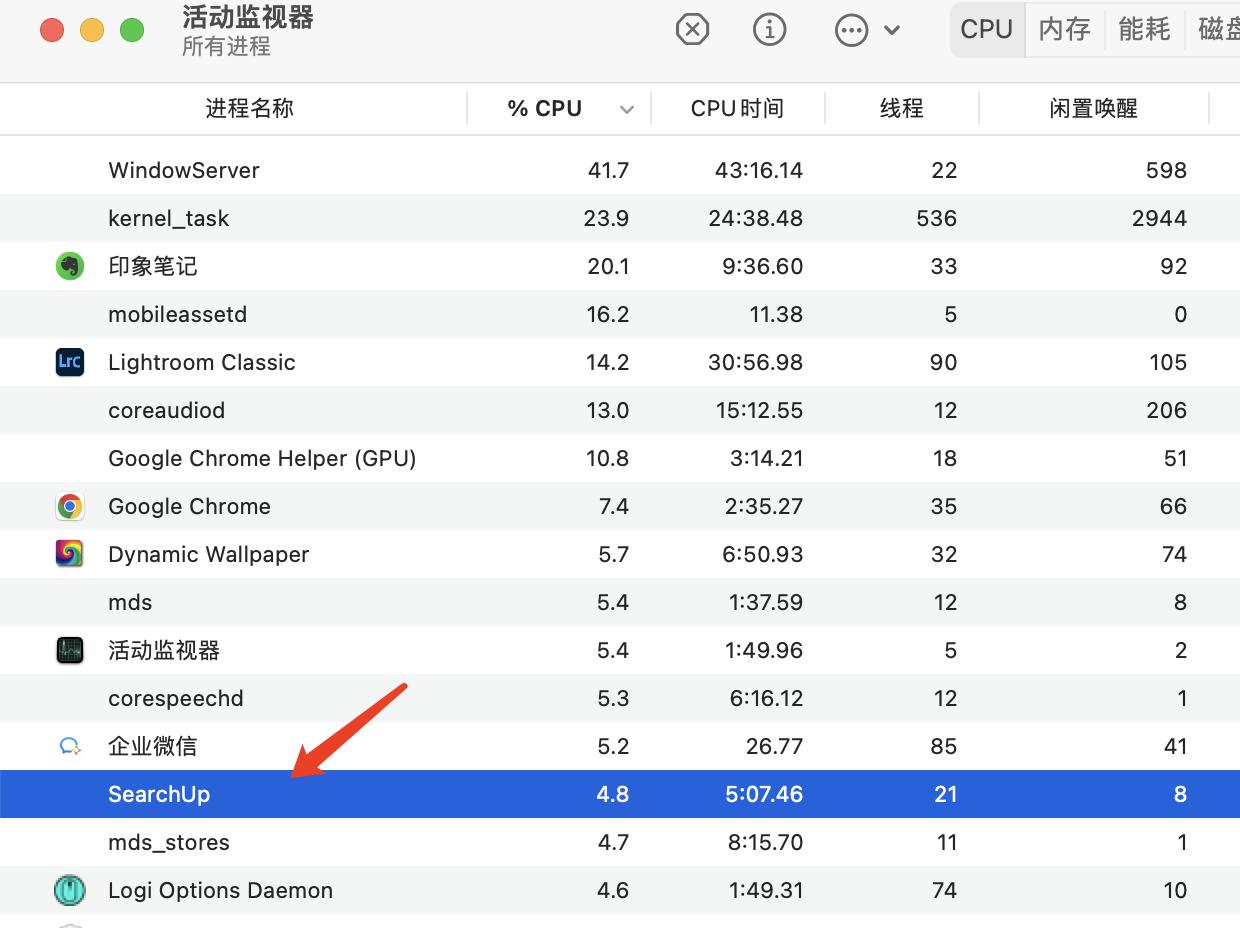1240x928 pixels.
Task: Click the 闲置唤醒 column header
Action: [1094, 108]
